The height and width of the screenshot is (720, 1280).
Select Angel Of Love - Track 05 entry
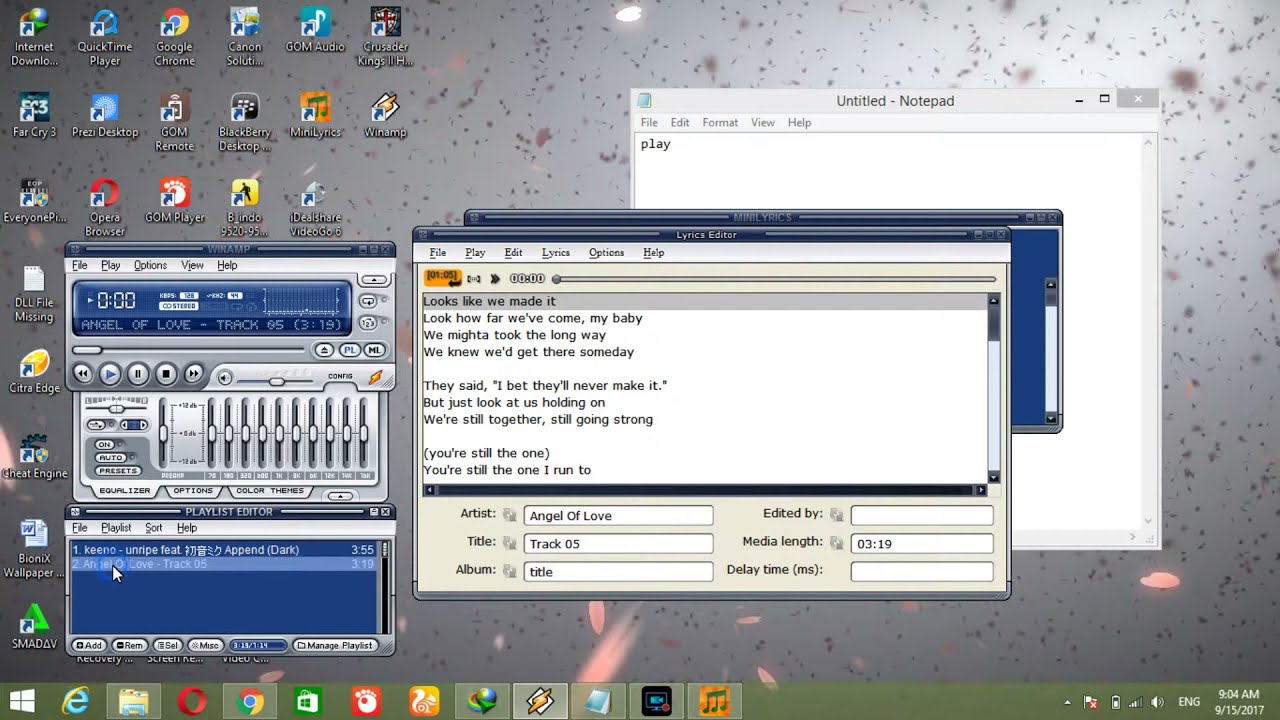[224, 564]
